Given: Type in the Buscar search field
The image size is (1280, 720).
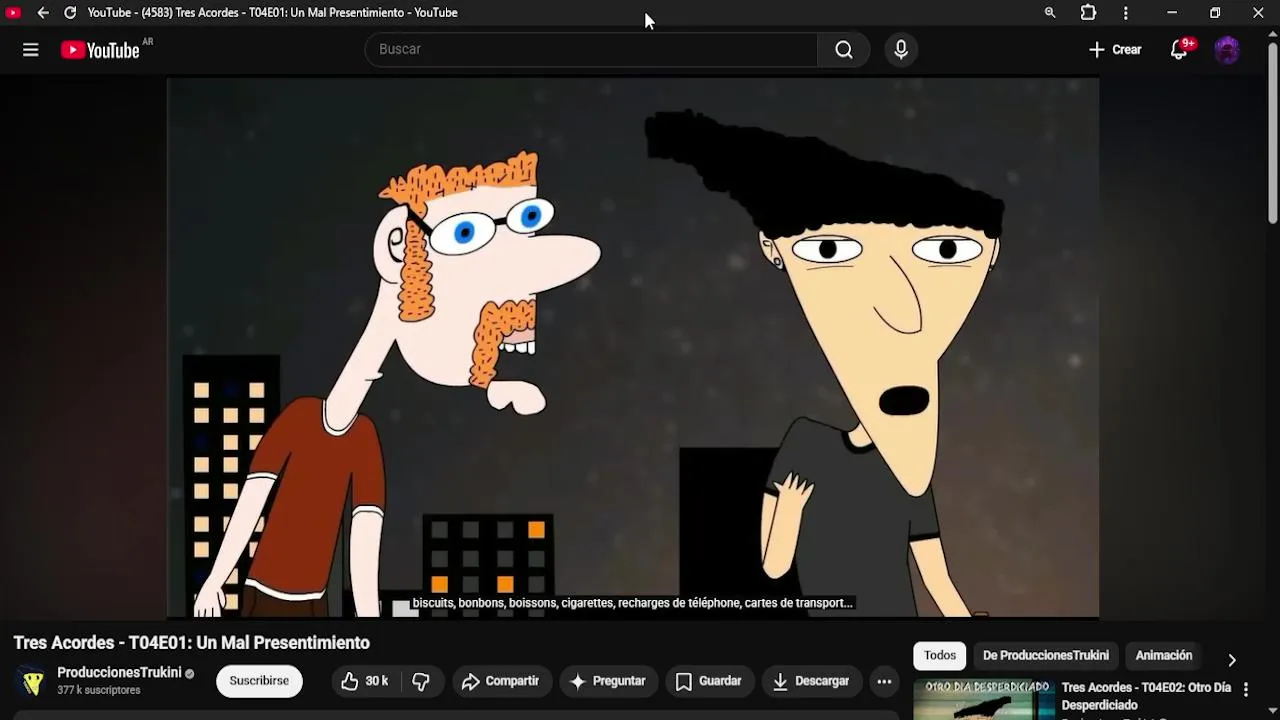Looking at the screenshot, I should [592, 50].
